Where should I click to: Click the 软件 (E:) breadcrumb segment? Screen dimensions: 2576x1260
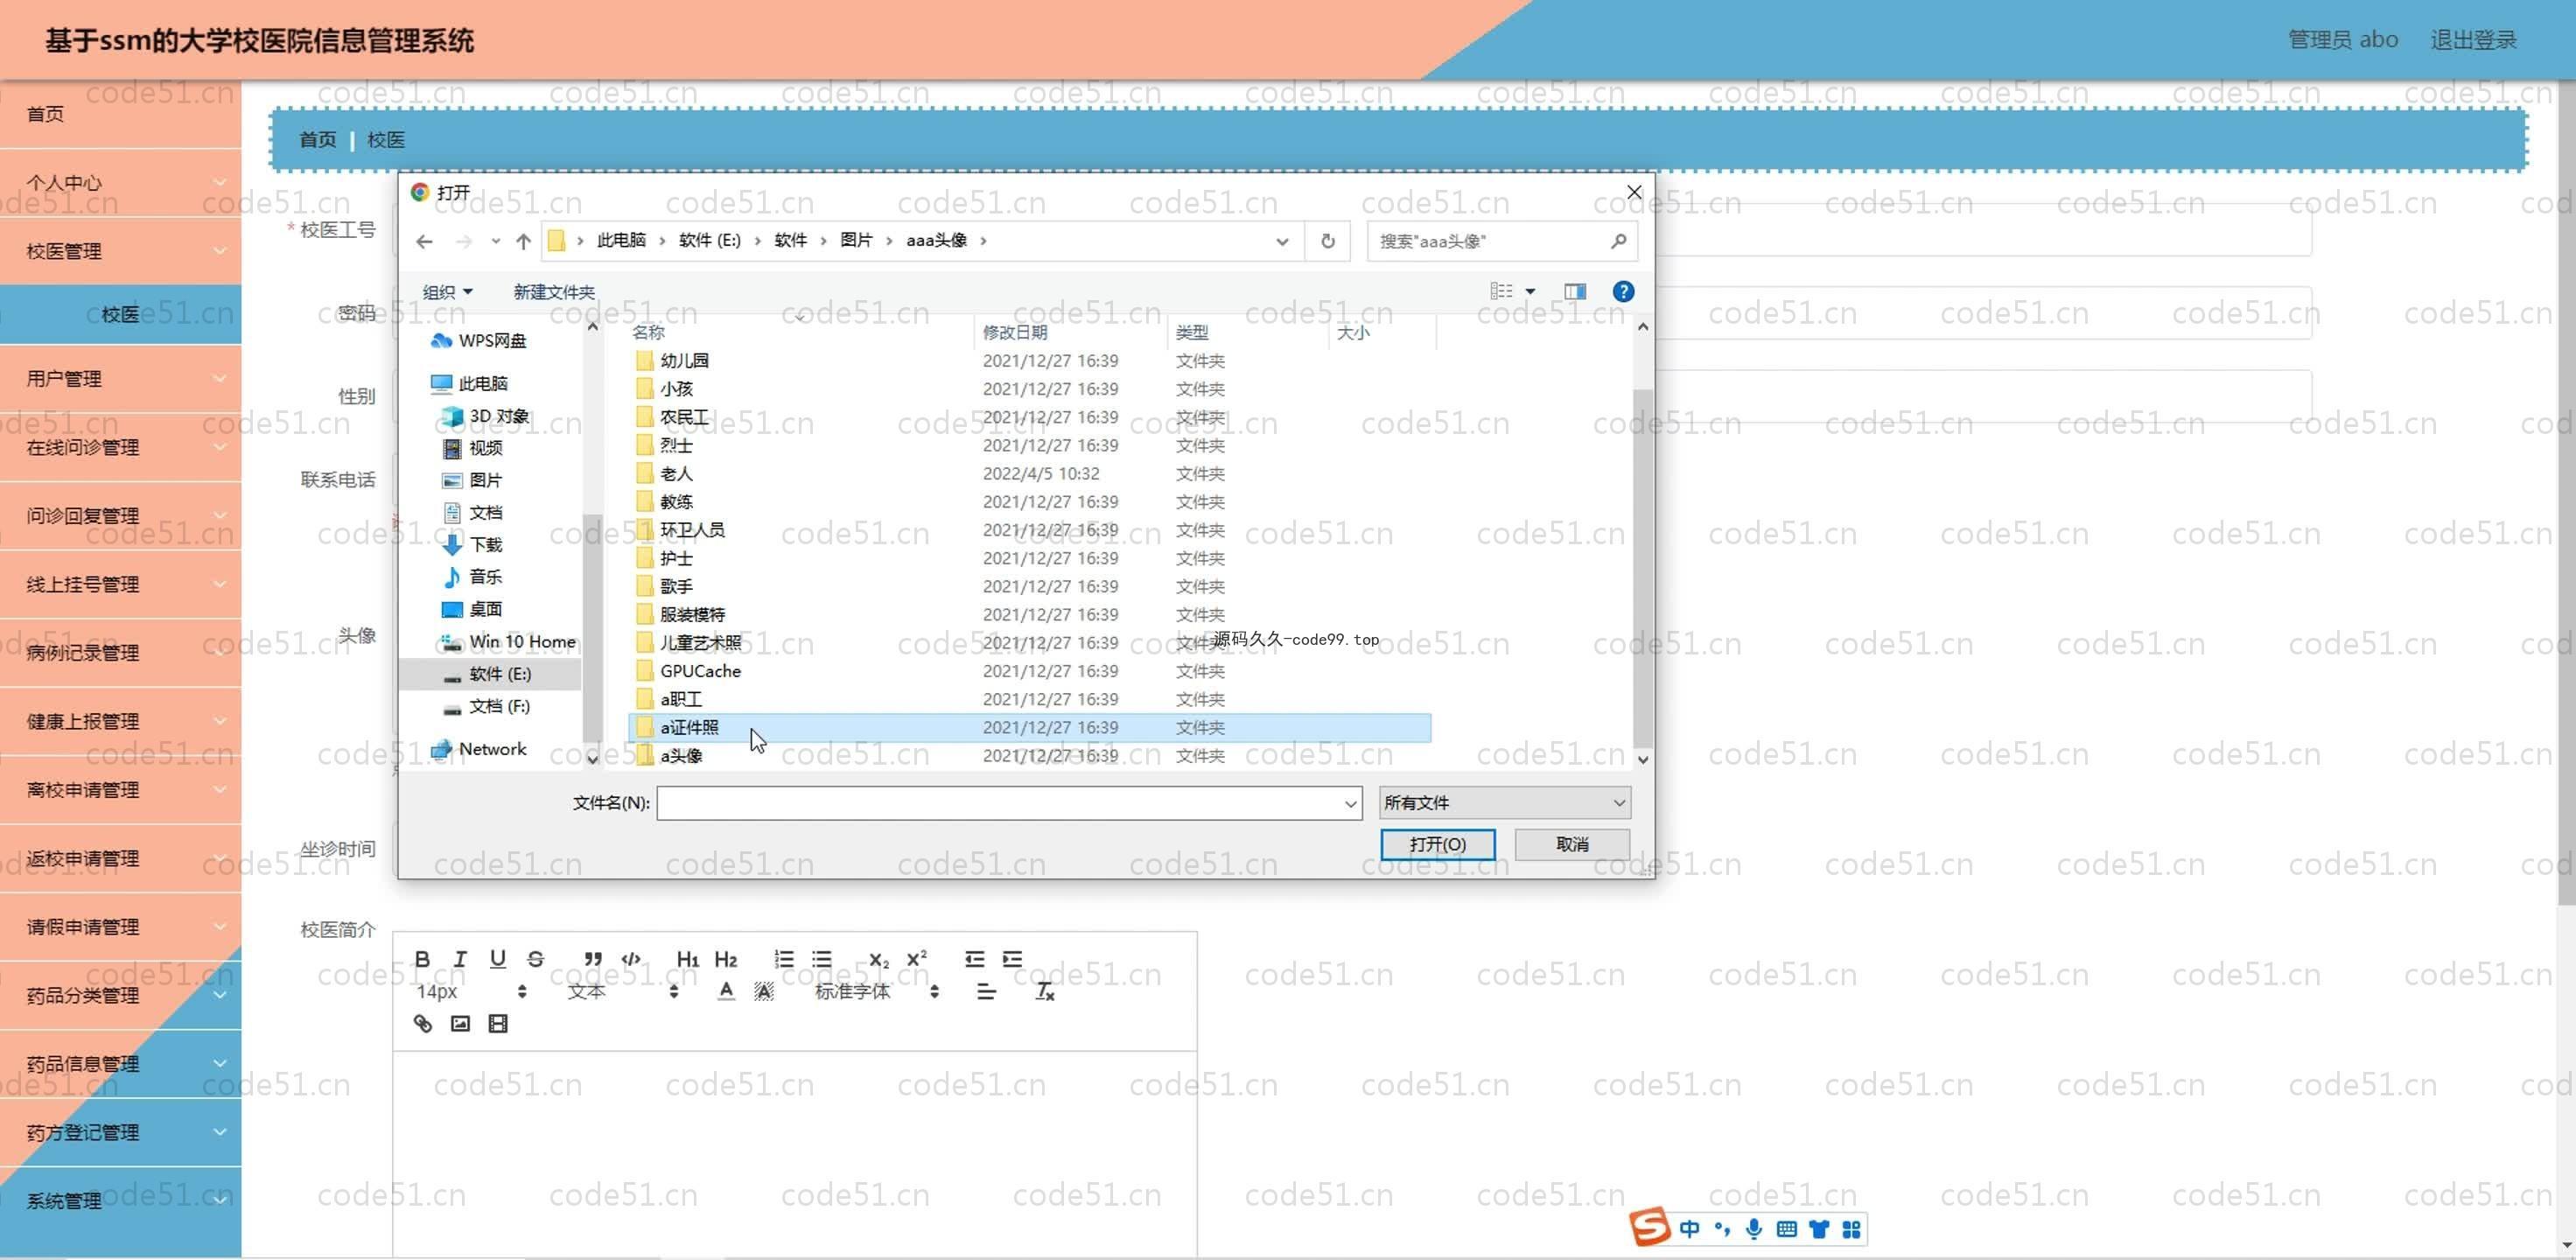(x=710, y=241)
